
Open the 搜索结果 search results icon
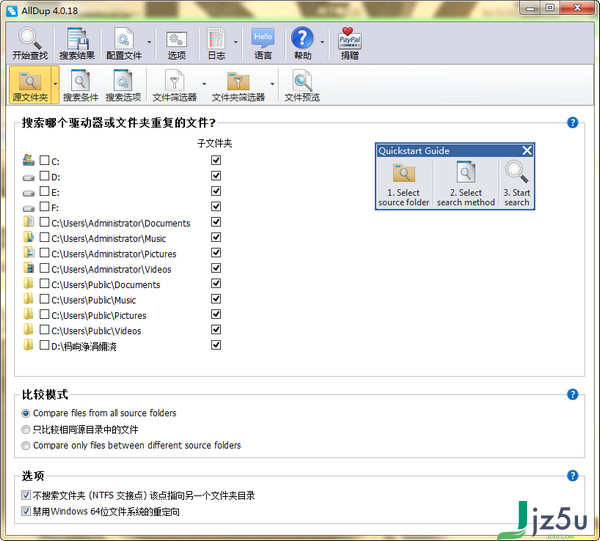tap(77, 44)
